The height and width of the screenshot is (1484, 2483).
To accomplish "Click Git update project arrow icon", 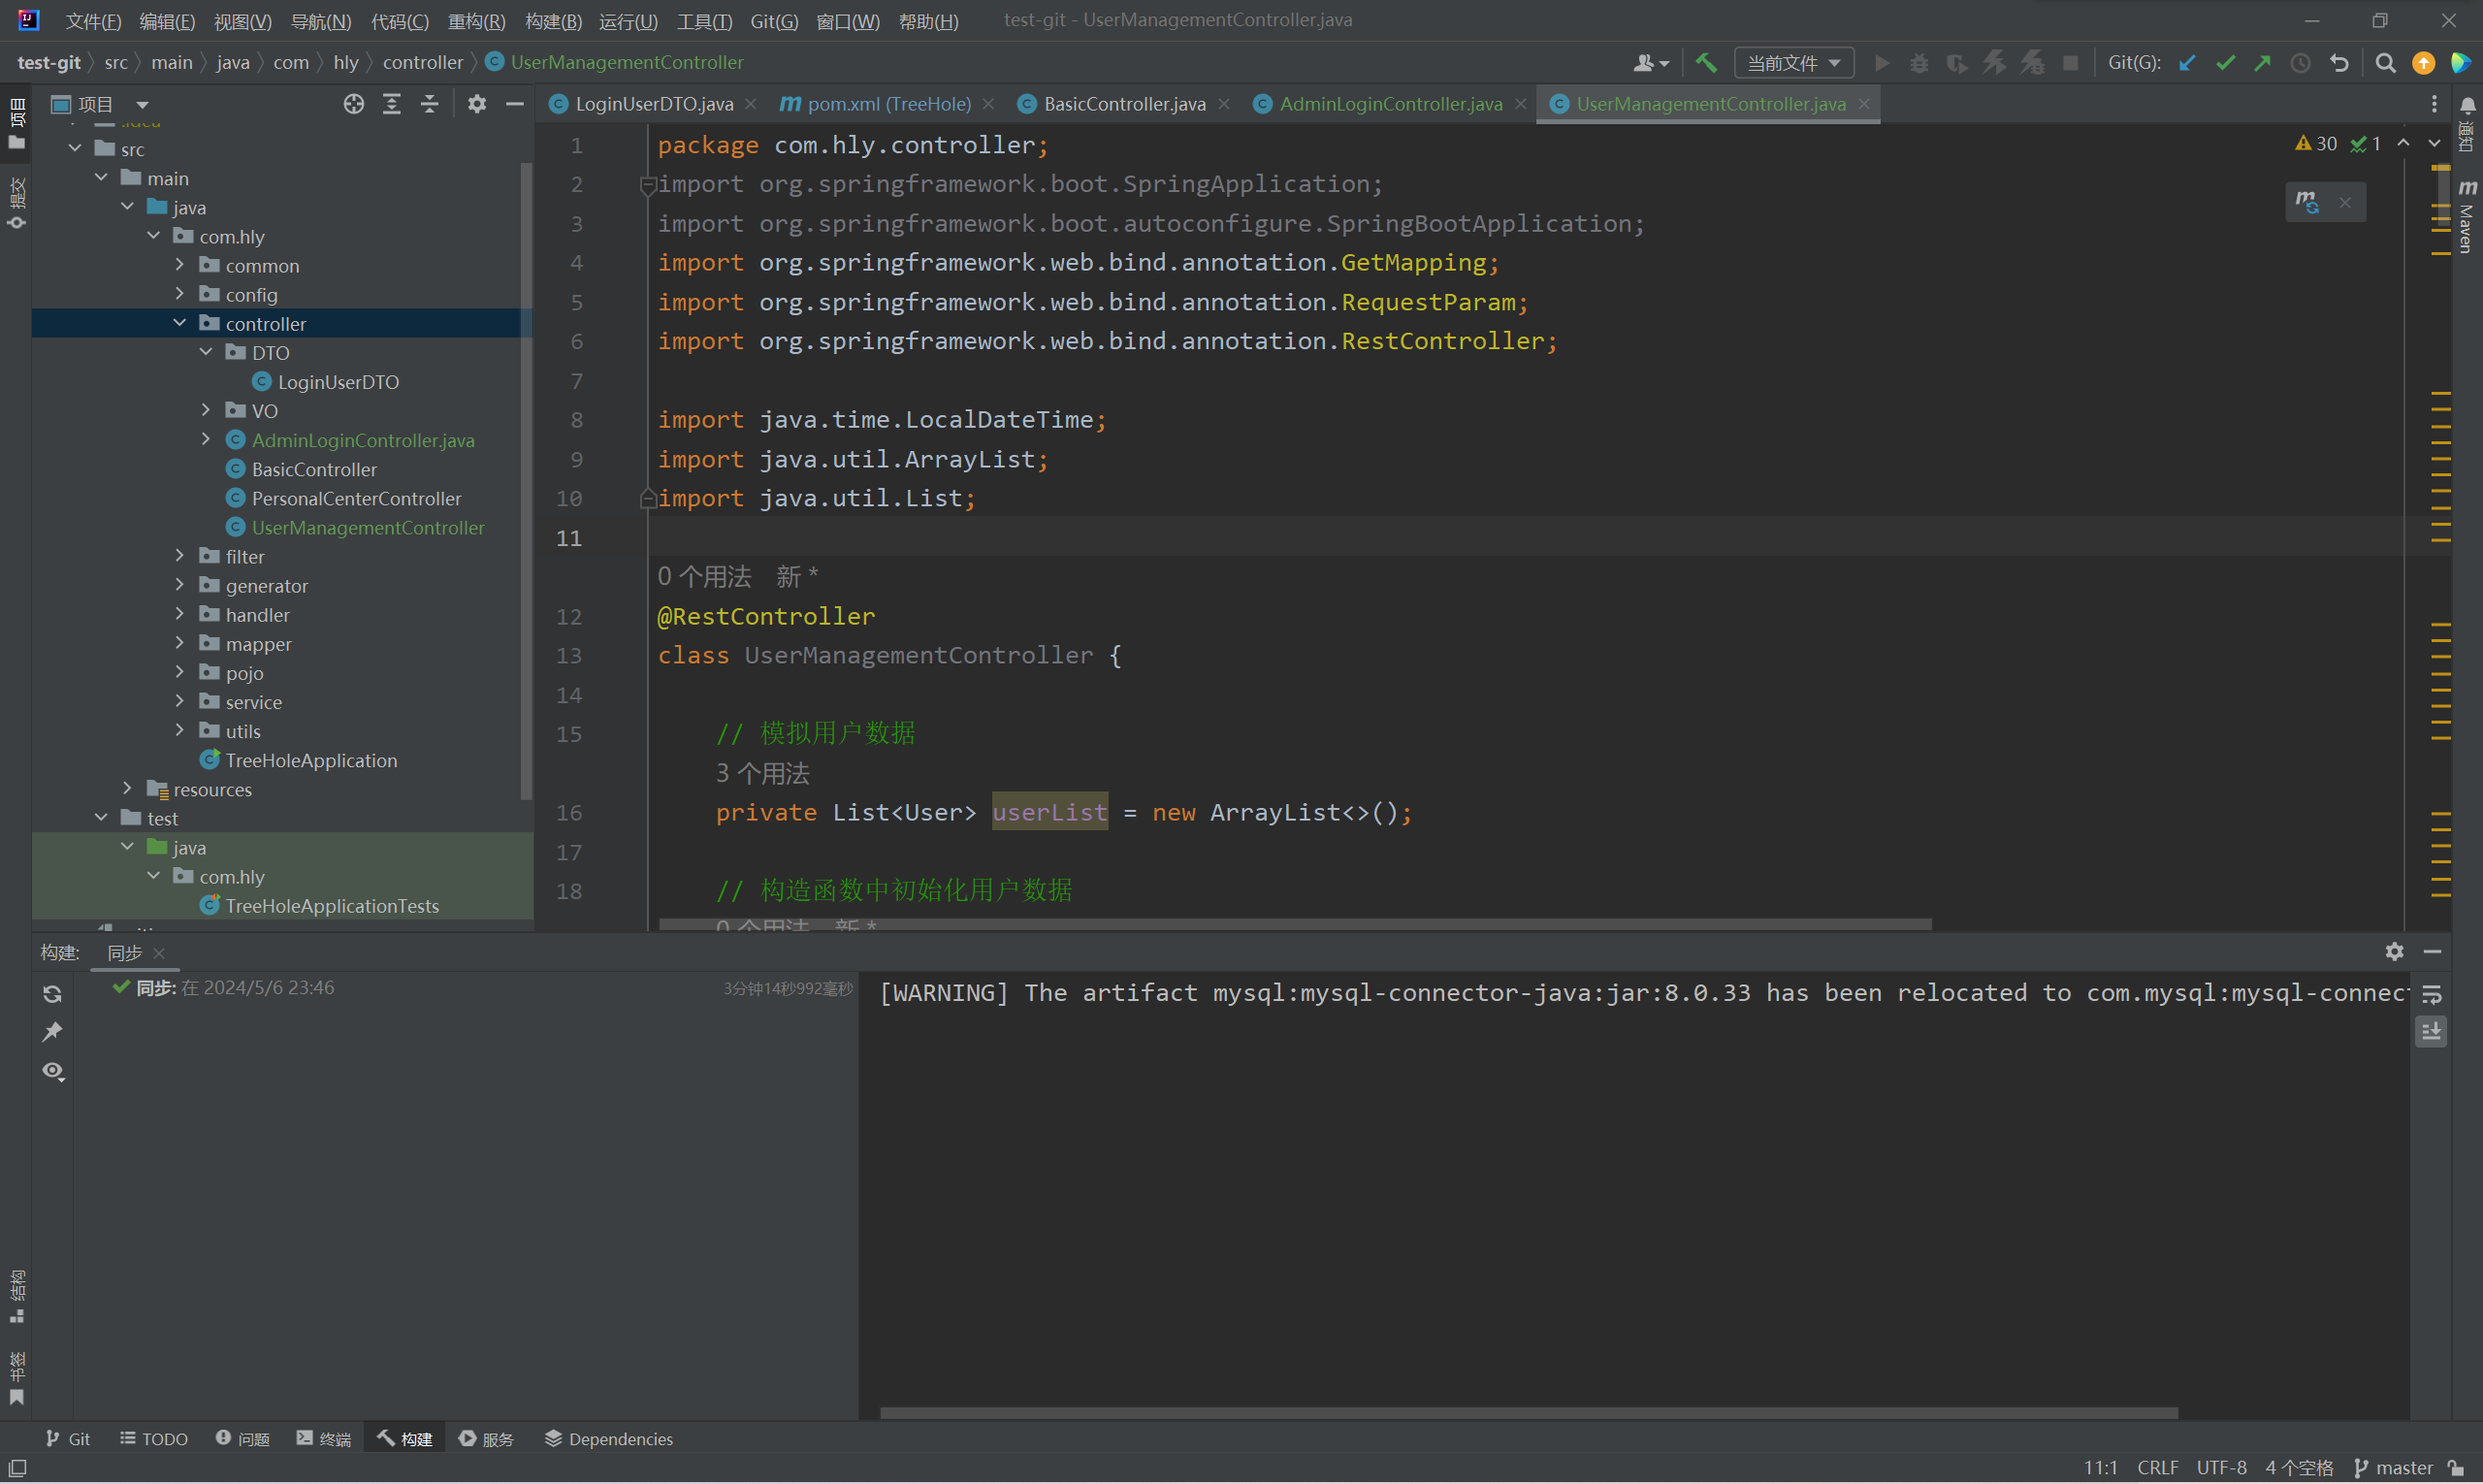I will 2187,63.
